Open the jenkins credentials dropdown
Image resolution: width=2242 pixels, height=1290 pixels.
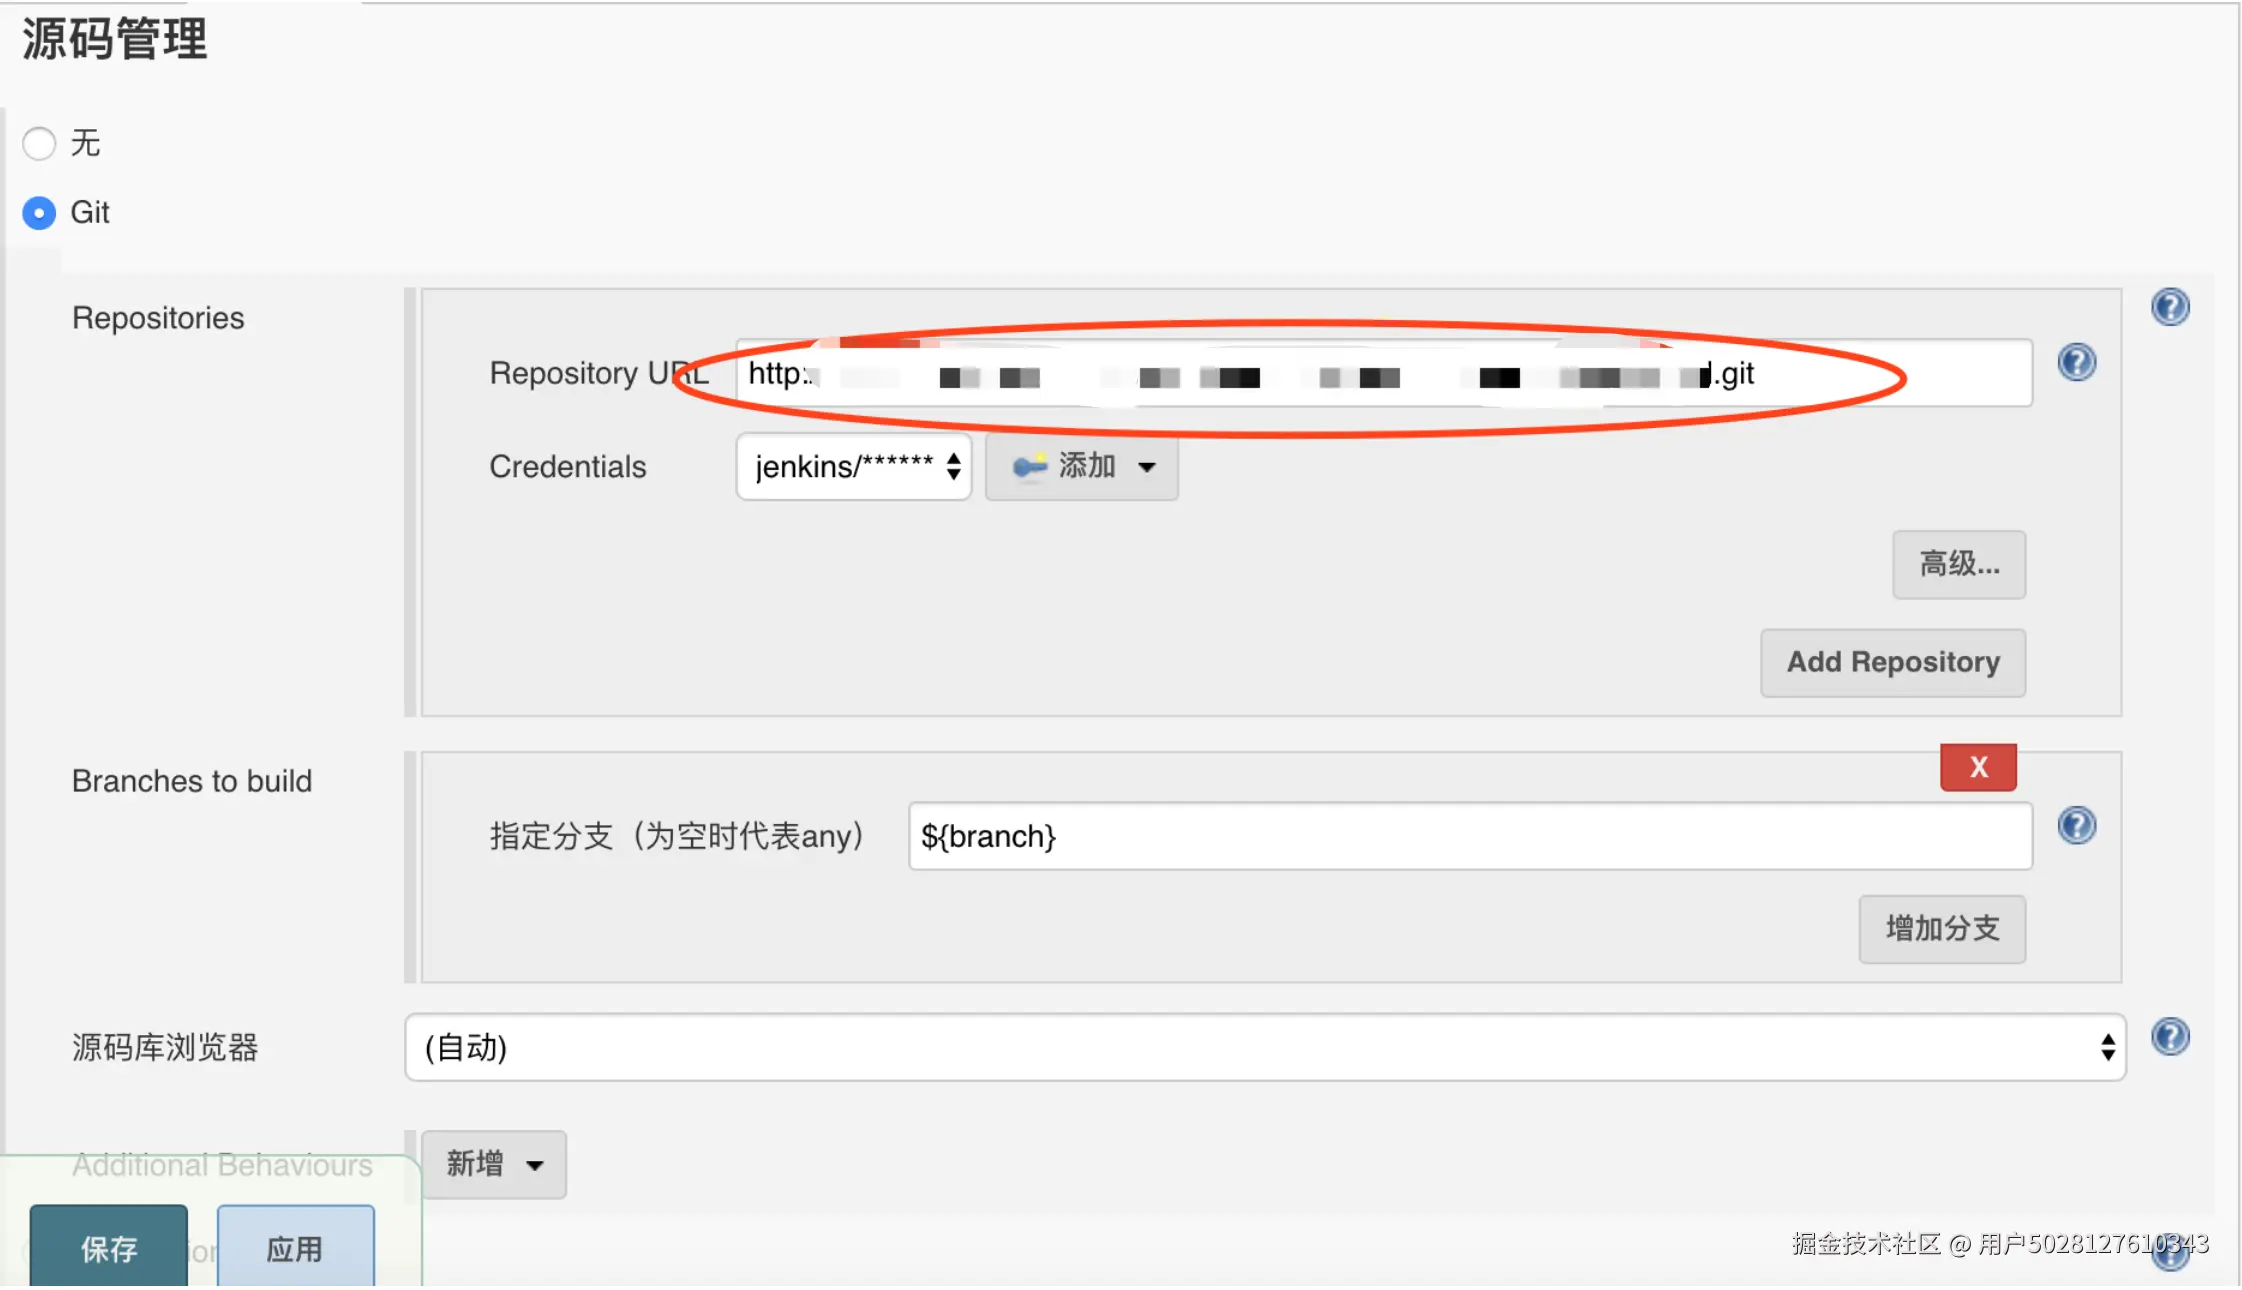pos(853,467)
